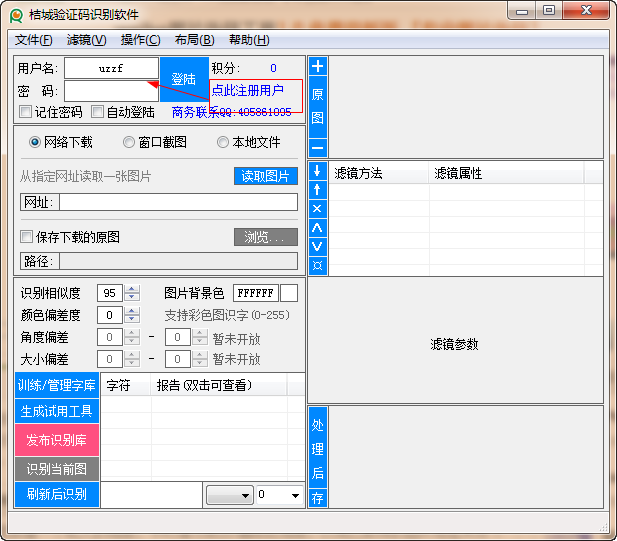Screen dimensions: 617x541
Task: Open the 操作(C) menu
Action: [x=140, y=40]
